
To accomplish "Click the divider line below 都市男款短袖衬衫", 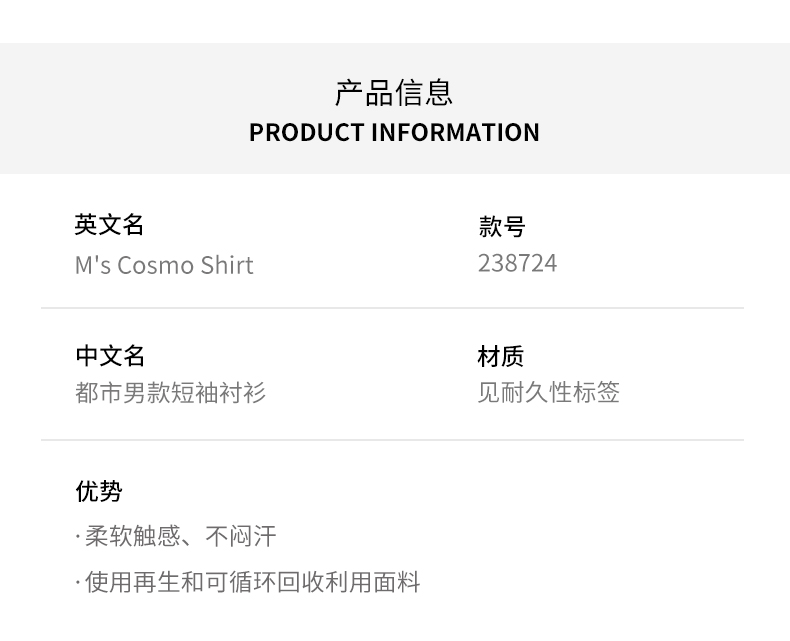I will (x=392, y=440).
